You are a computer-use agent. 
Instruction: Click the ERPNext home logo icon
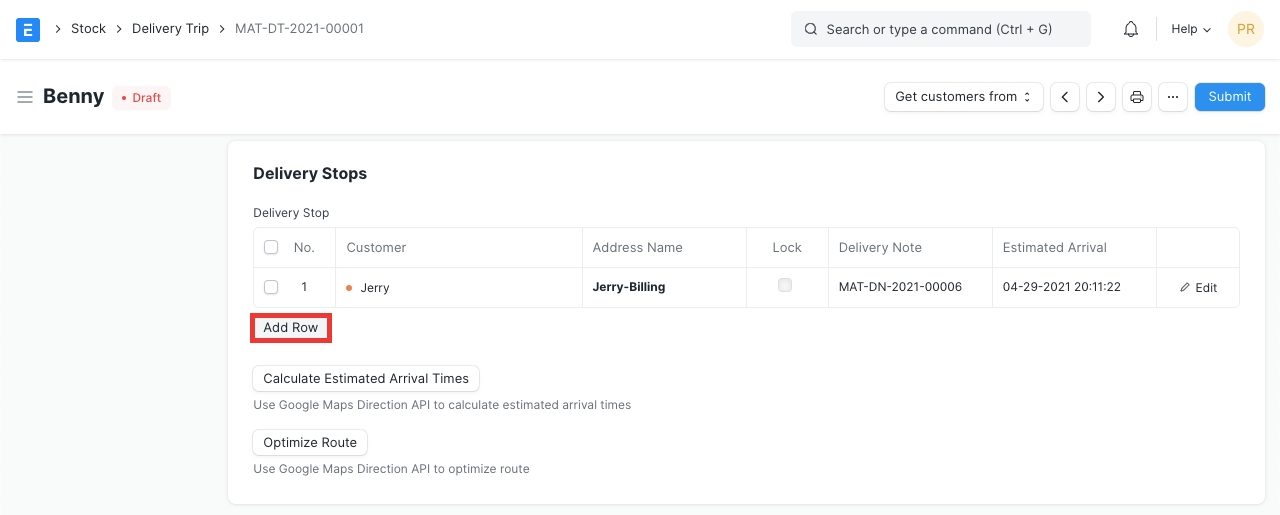[28, 29]
